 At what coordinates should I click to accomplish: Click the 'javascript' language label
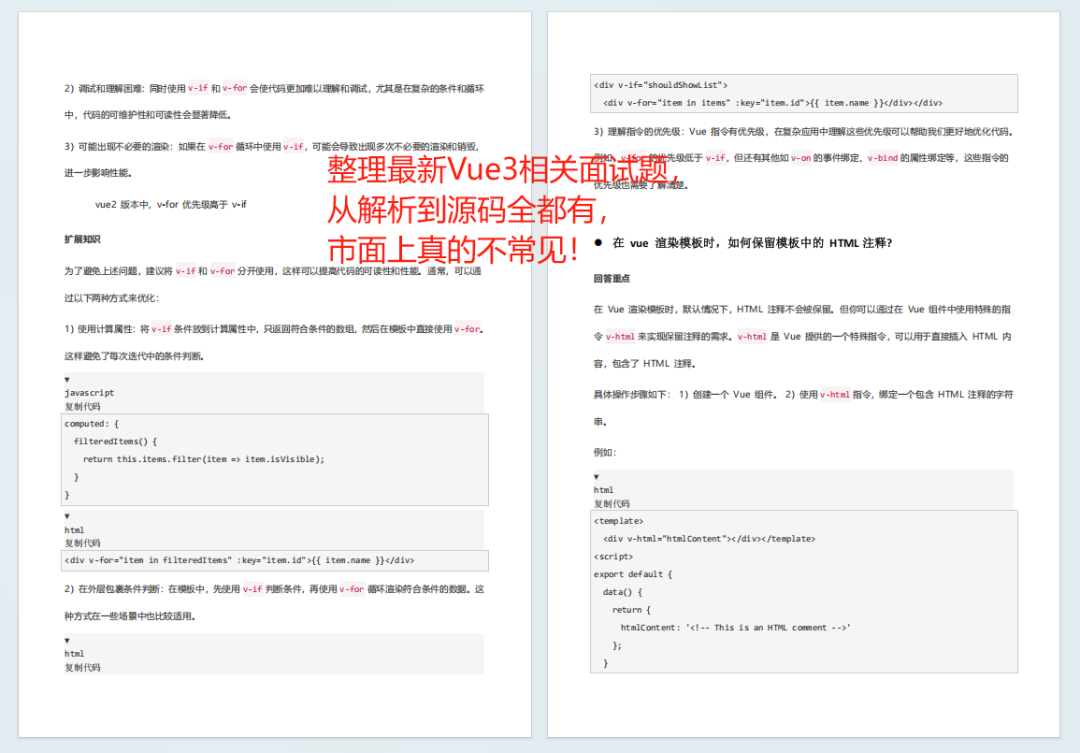coord(90,393)
